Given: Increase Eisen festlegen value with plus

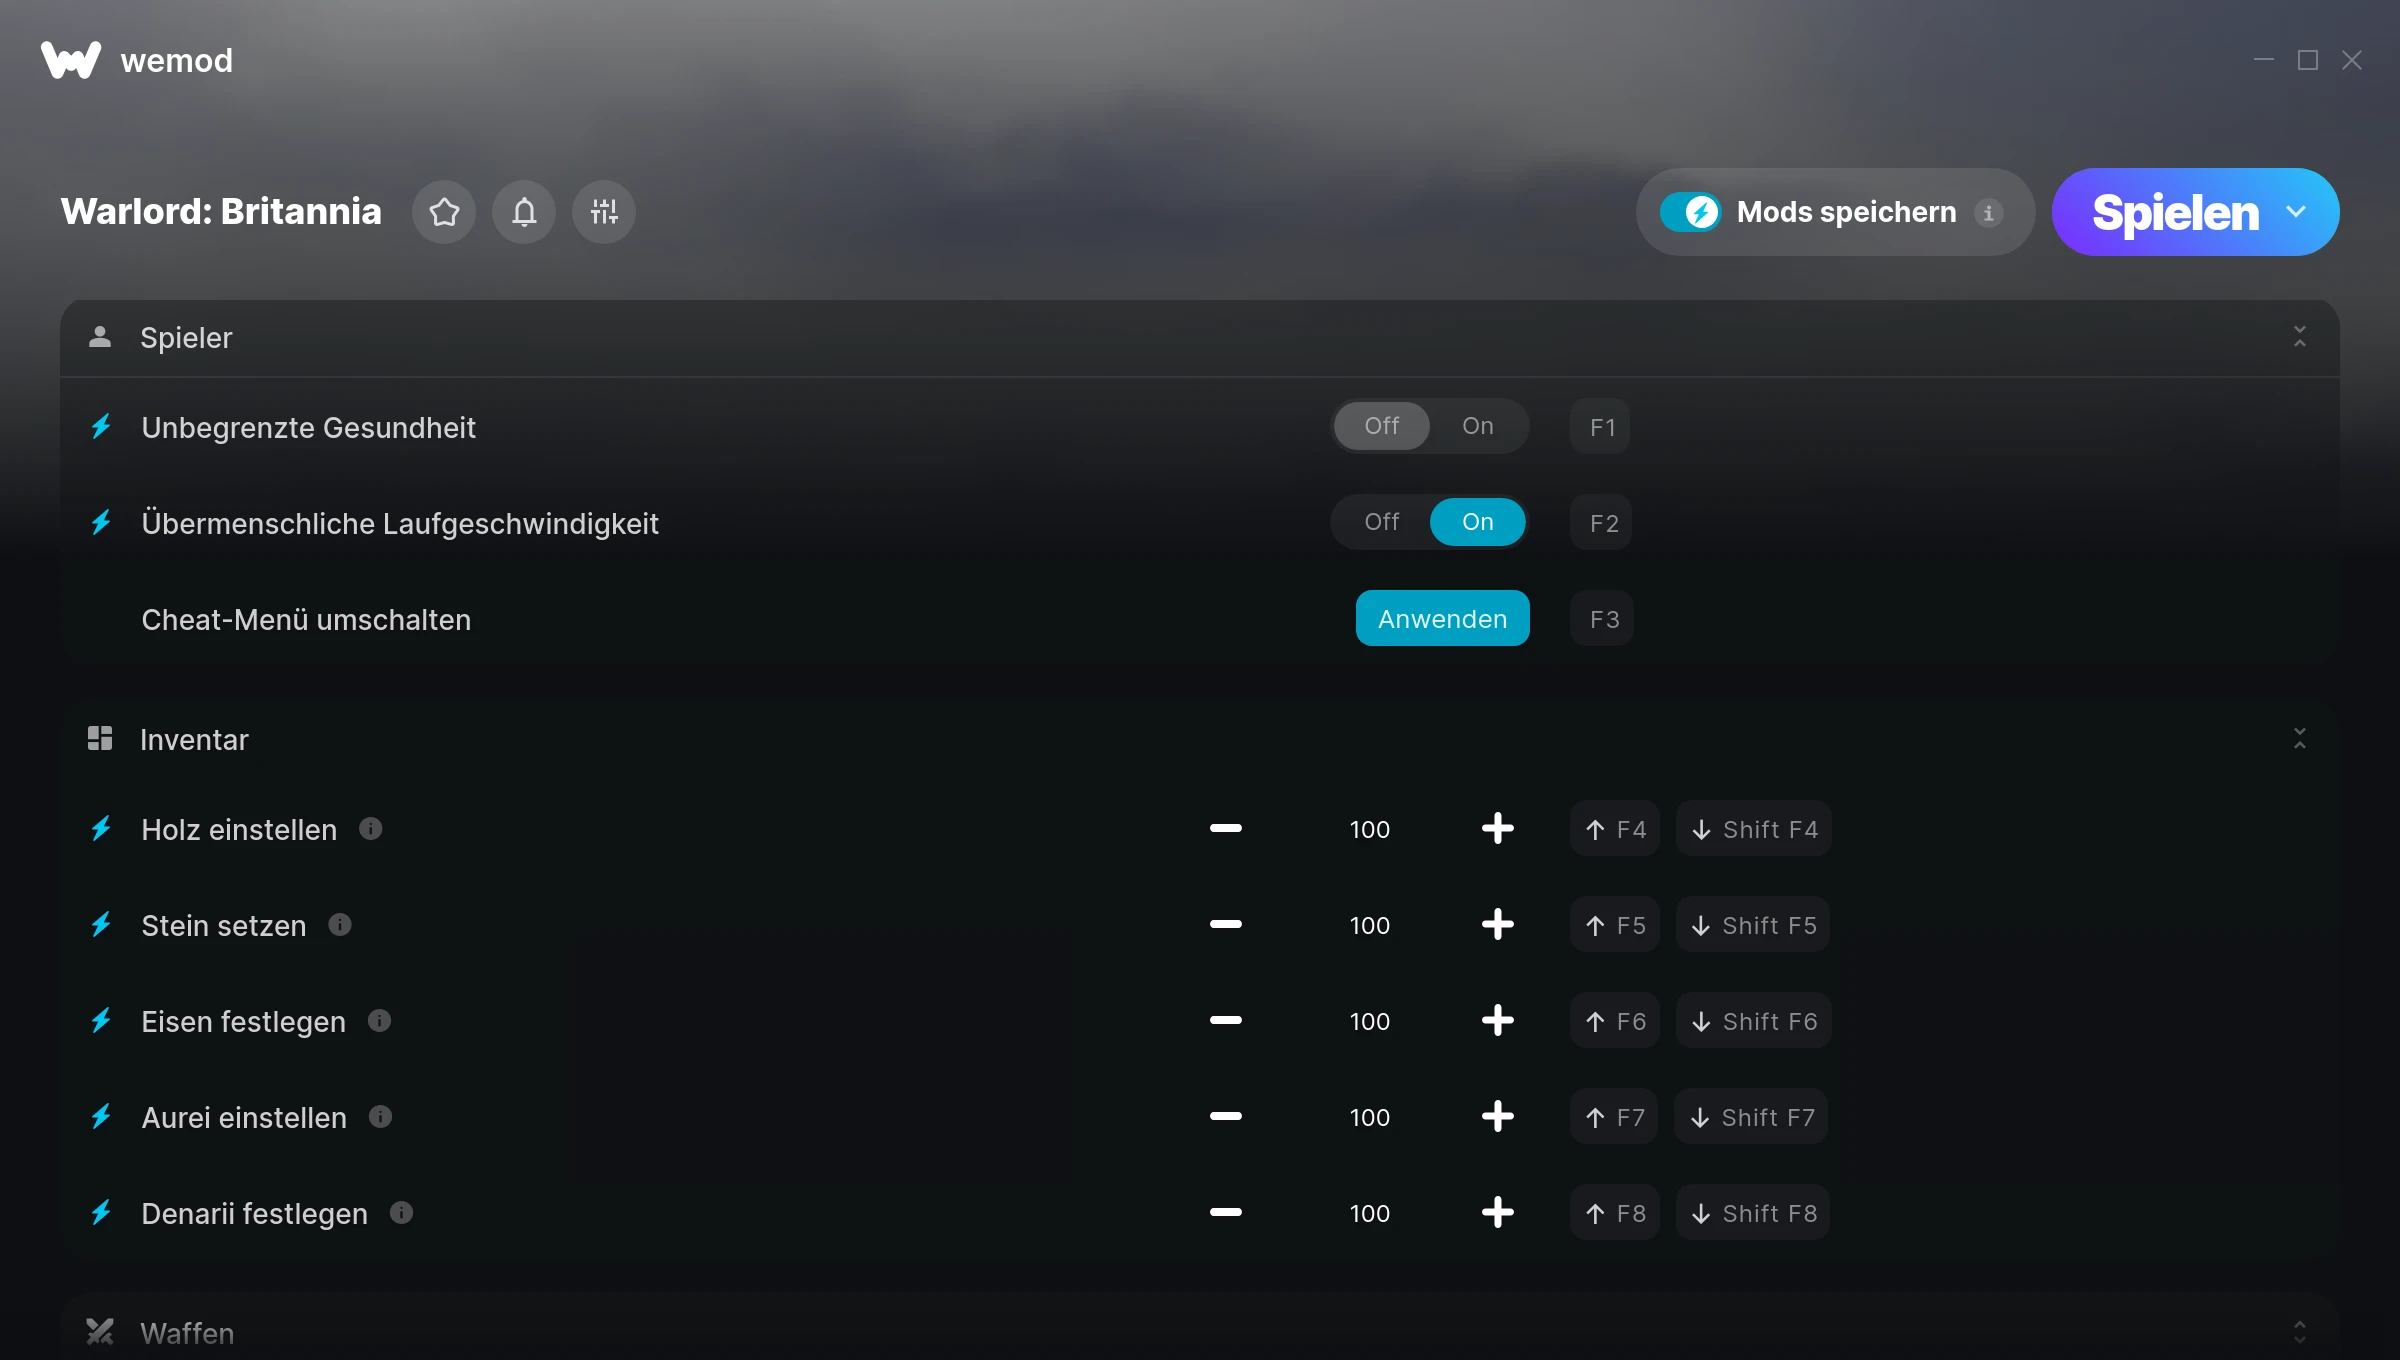Looking at the screenshot, I should tap(1497, 1021).
